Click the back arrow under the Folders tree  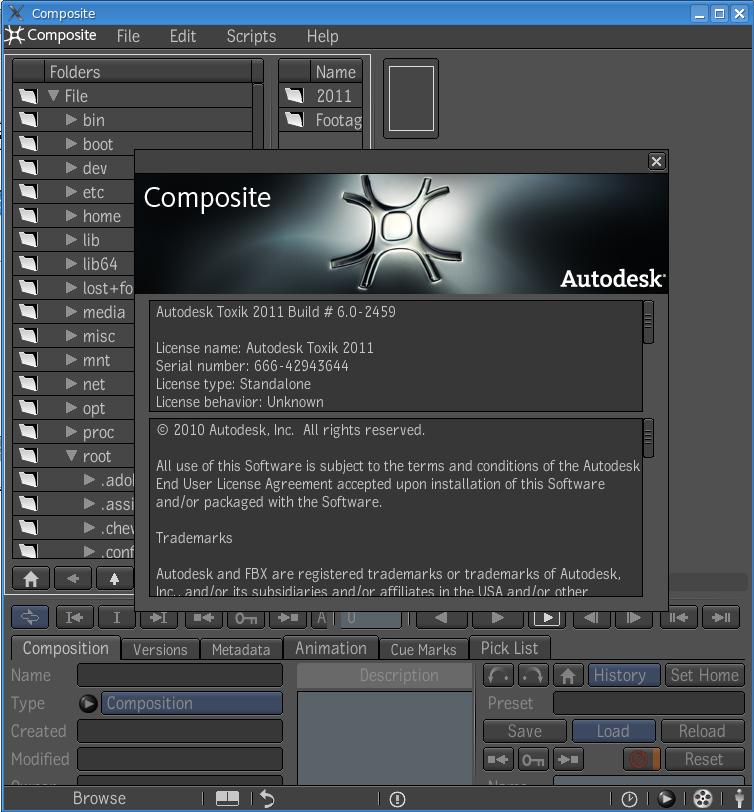click(72, 578)
